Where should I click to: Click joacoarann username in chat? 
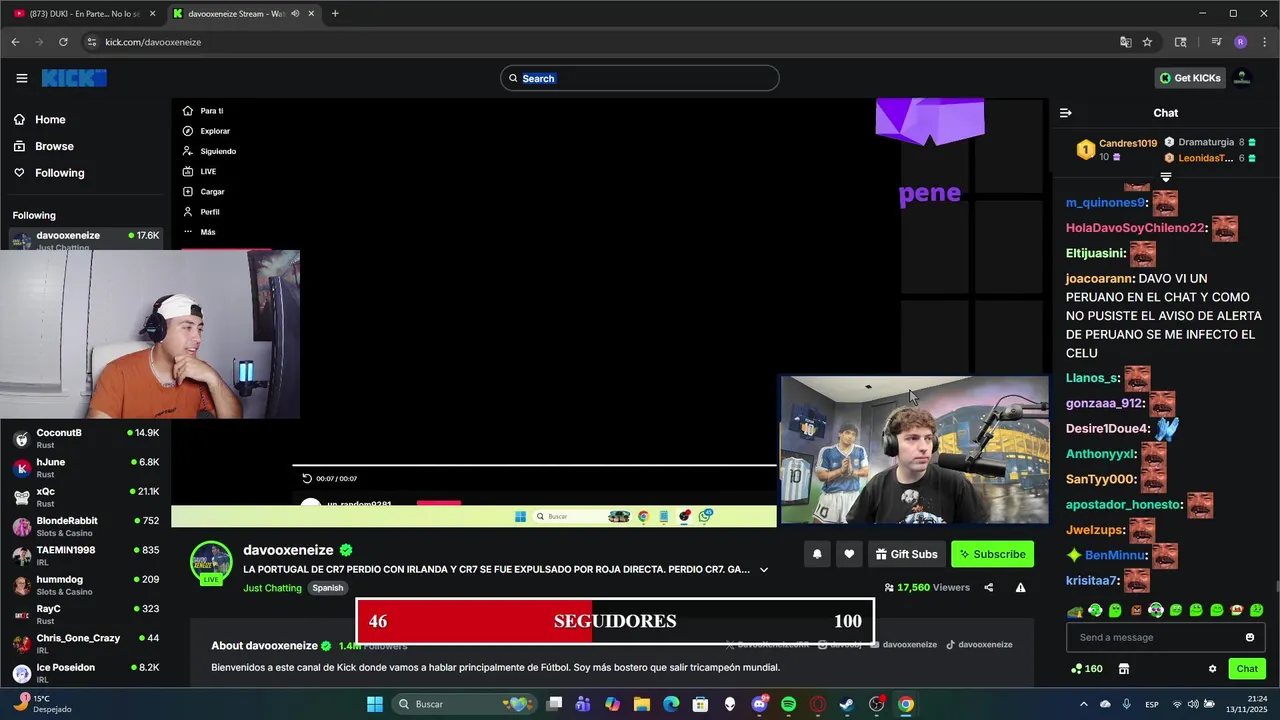click(x=1099, y=279)
